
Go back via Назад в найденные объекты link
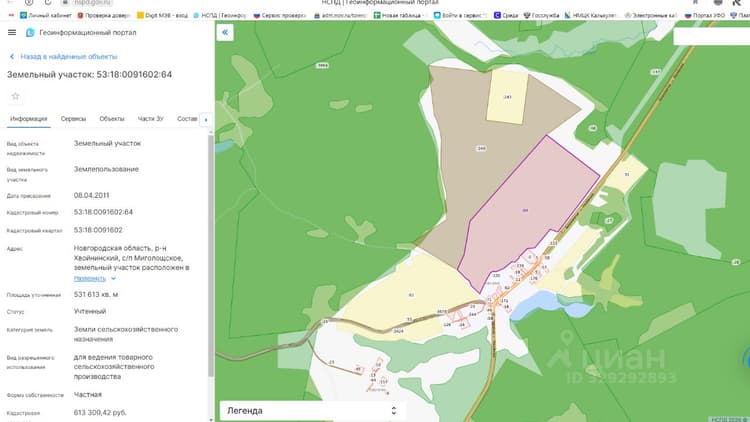68,56
